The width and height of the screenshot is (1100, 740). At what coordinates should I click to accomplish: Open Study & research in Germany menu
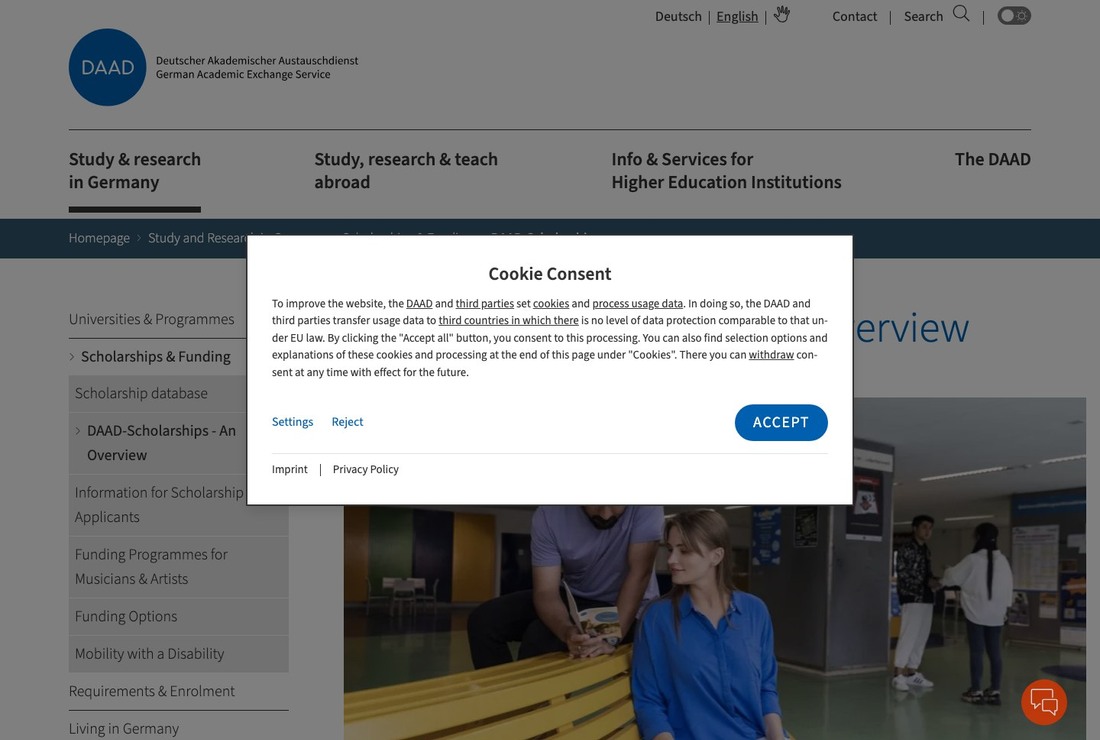(x=135, y=170)
